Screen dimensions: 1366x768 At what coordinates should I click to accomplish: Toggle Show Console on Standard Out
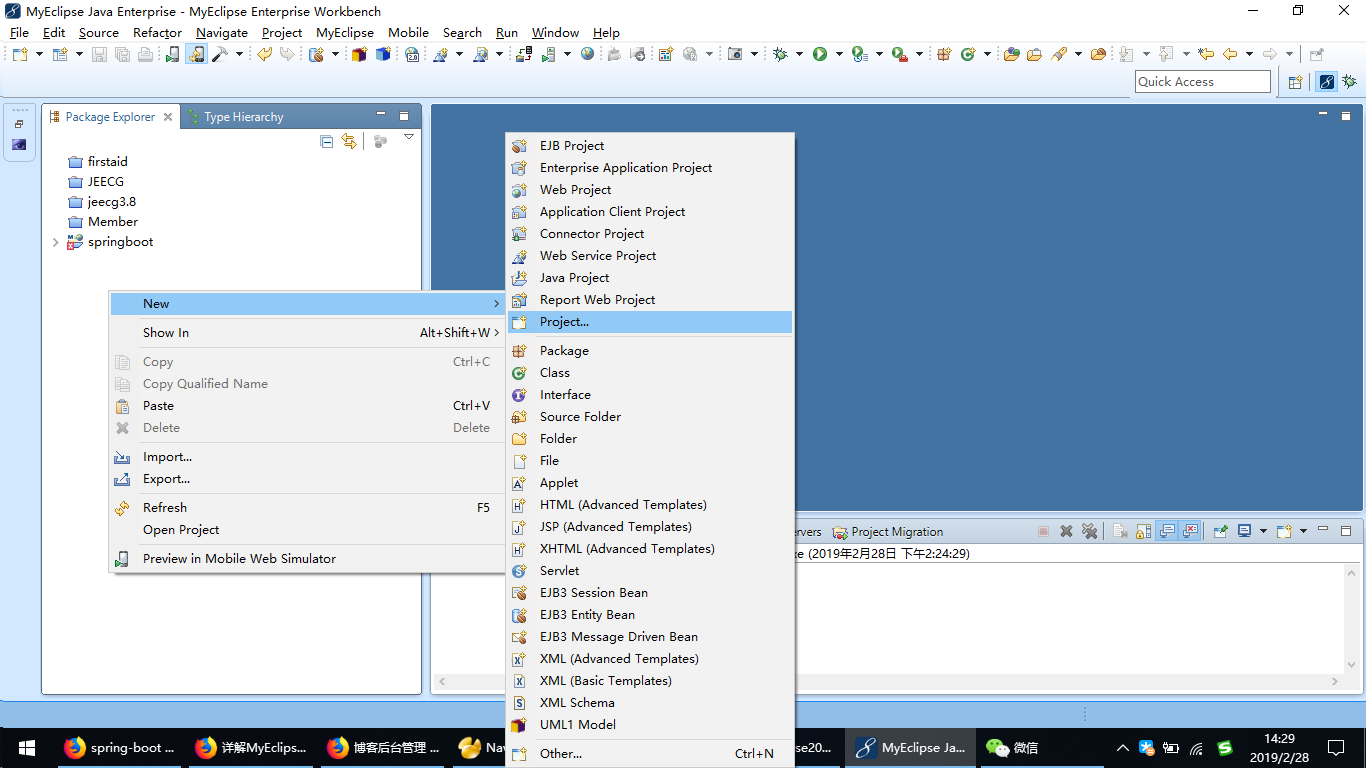[1167, 531]
